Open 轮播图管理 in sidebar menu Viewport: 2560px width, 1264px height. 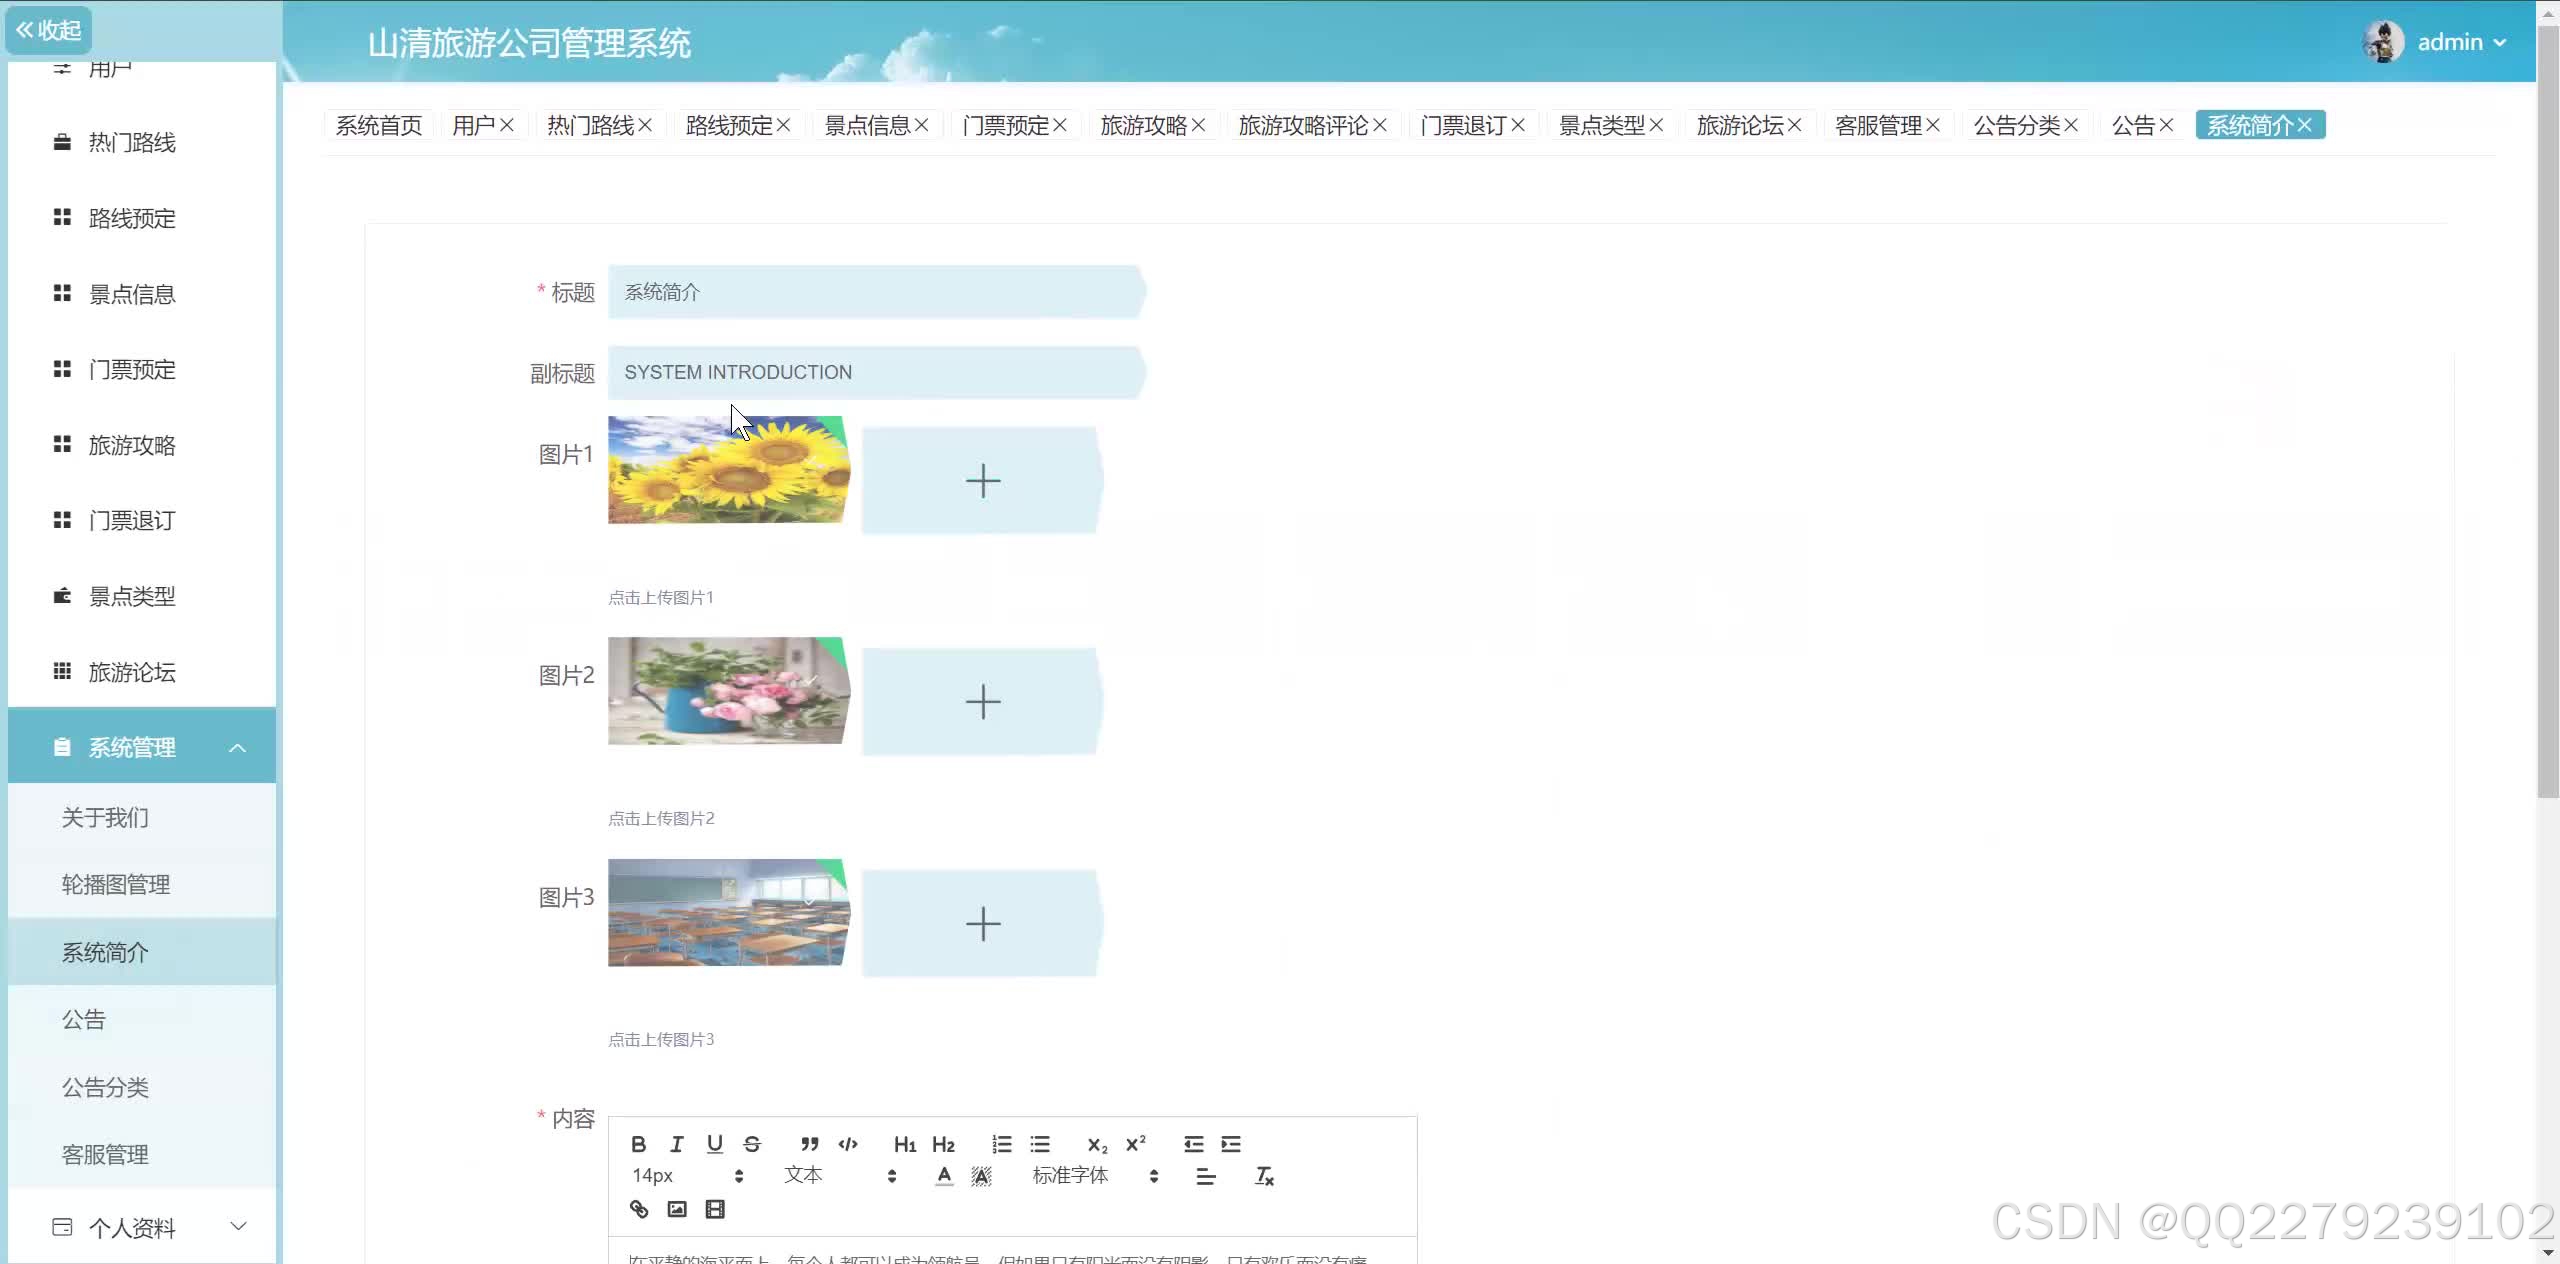(x=116, y=884)
